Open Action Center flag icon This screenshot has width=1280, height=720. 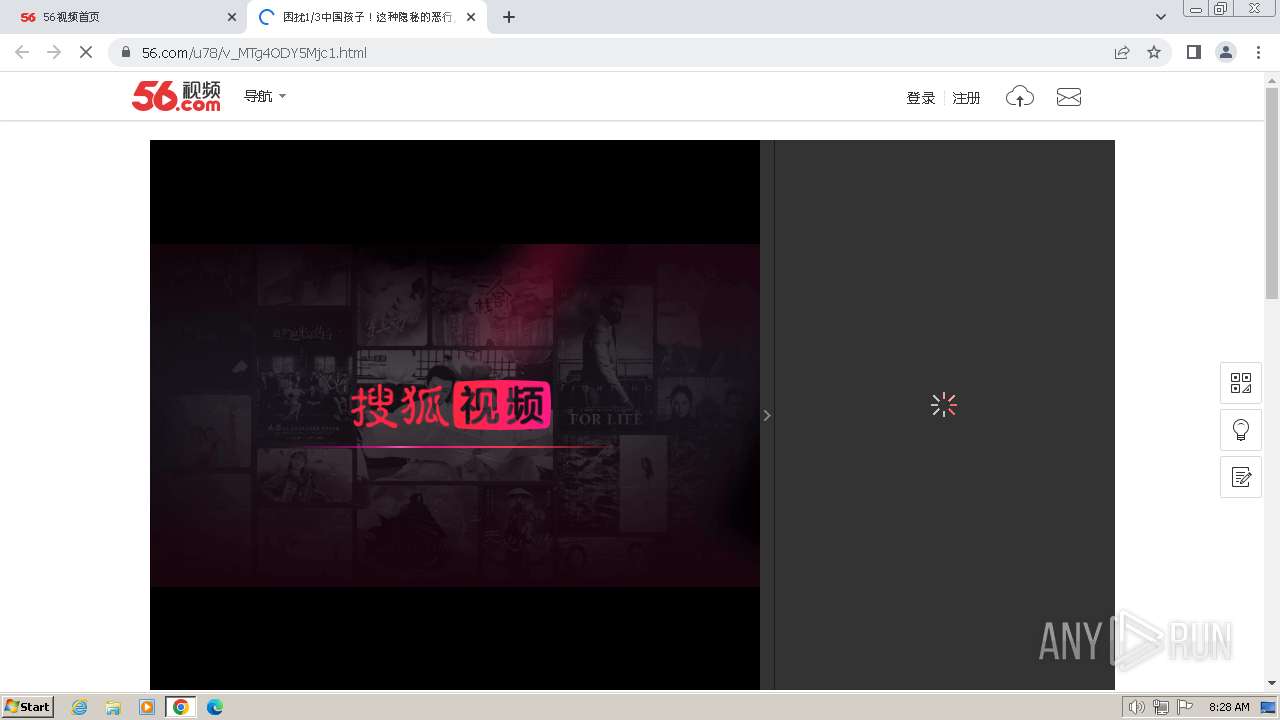pyautogui.click(x=1185, y=707)
